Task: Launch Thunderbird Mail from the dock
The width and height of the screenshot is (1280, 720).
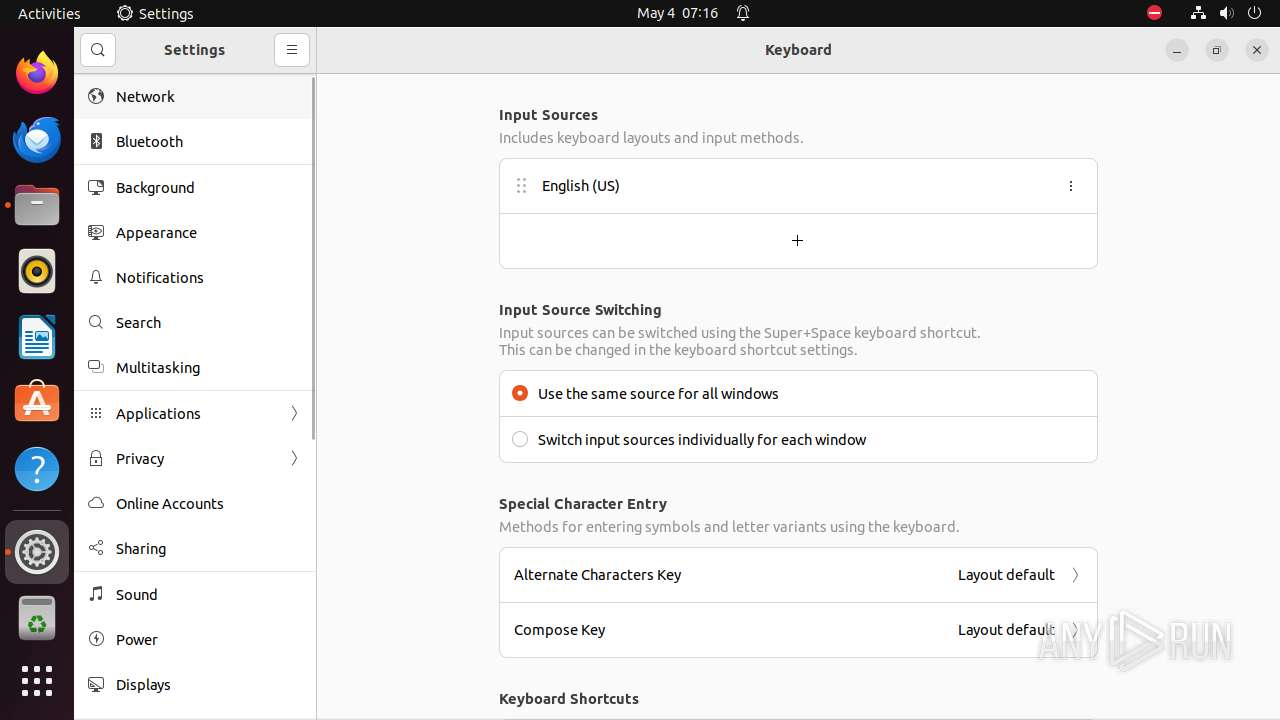Action: click(37, 139)
